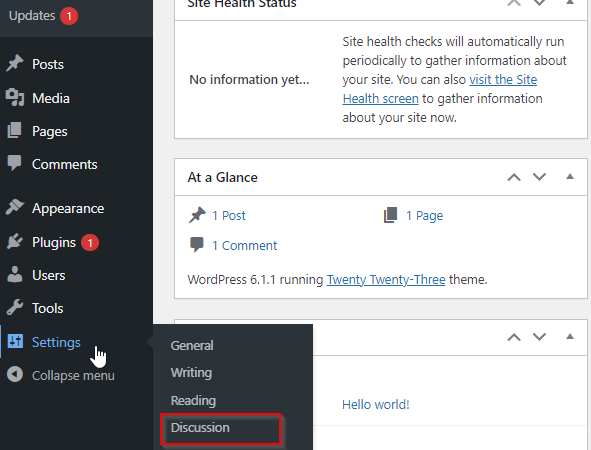The image size is (591, 450).
Task: Click the Appearance paintbrush icon
Action: point(15,207)
